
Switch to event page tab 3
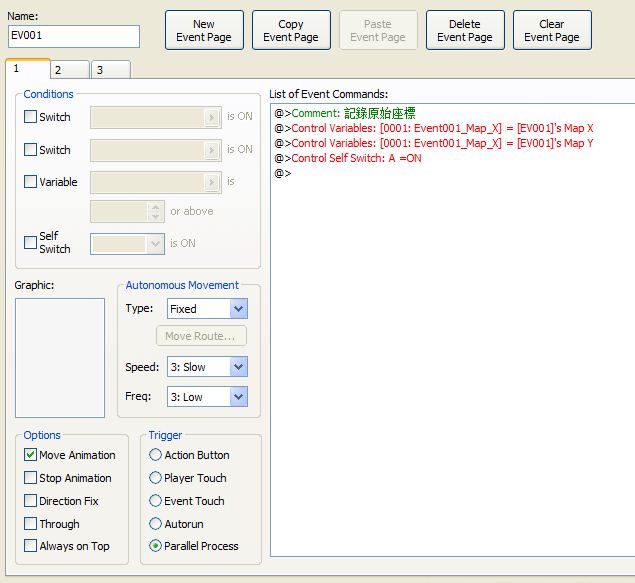[111, 70]
